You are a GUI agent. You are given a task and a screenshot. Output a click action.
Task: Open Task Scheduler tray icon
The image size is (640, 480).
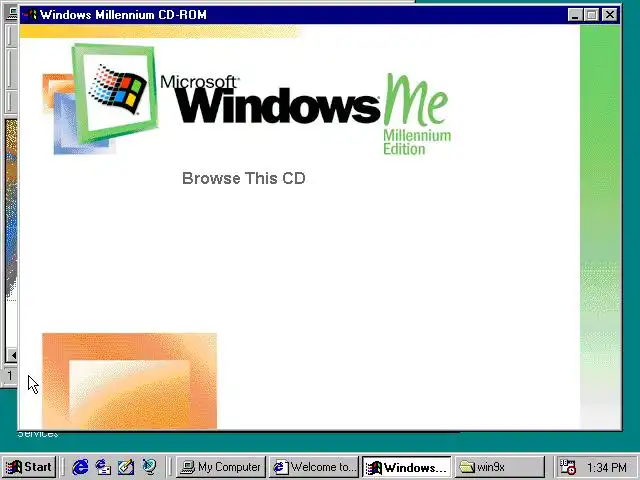567,467
